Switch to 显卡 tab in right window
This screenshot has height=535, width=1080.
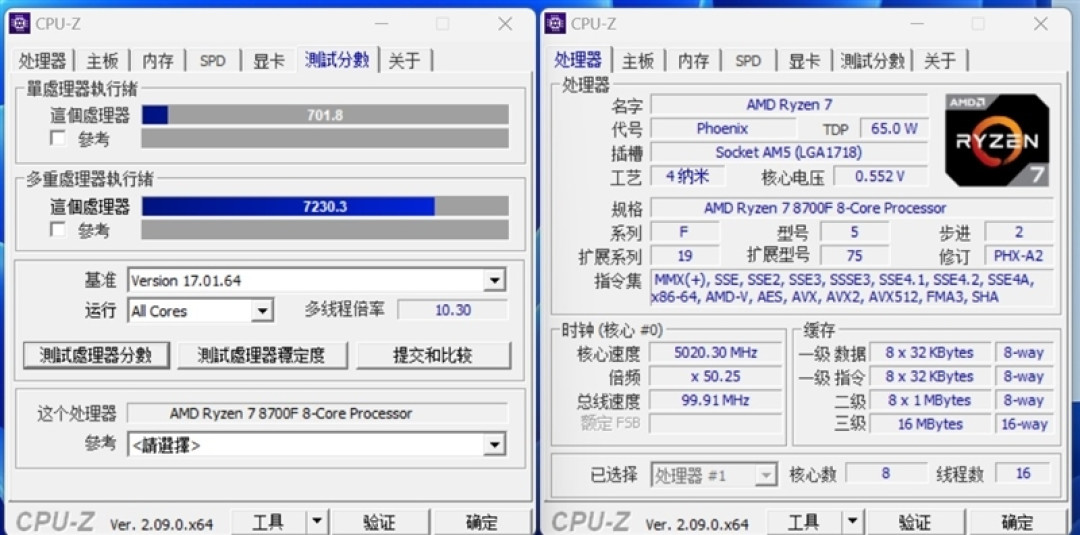pos(804,61)
